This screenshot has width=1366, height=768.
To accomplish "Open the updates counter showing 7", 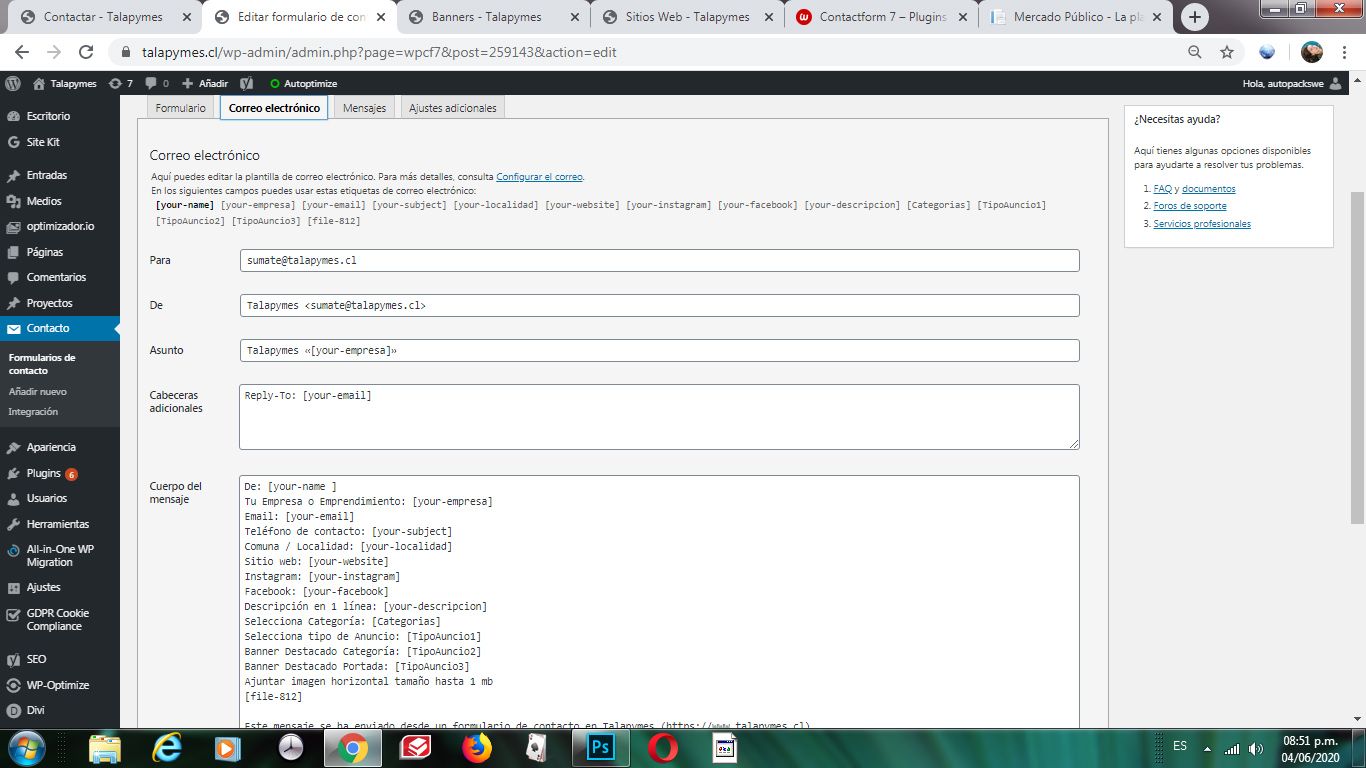I will tap(121, 84).
